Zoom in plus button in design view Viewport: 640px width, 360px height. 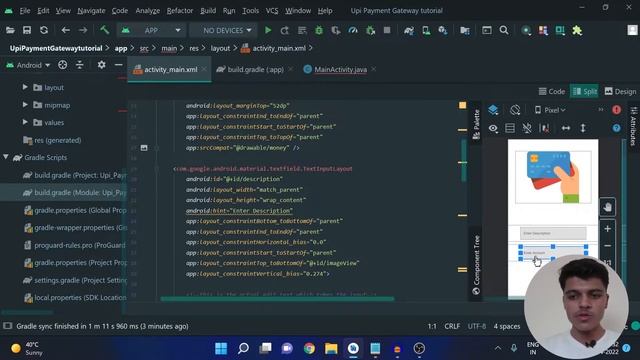[607, 229]
